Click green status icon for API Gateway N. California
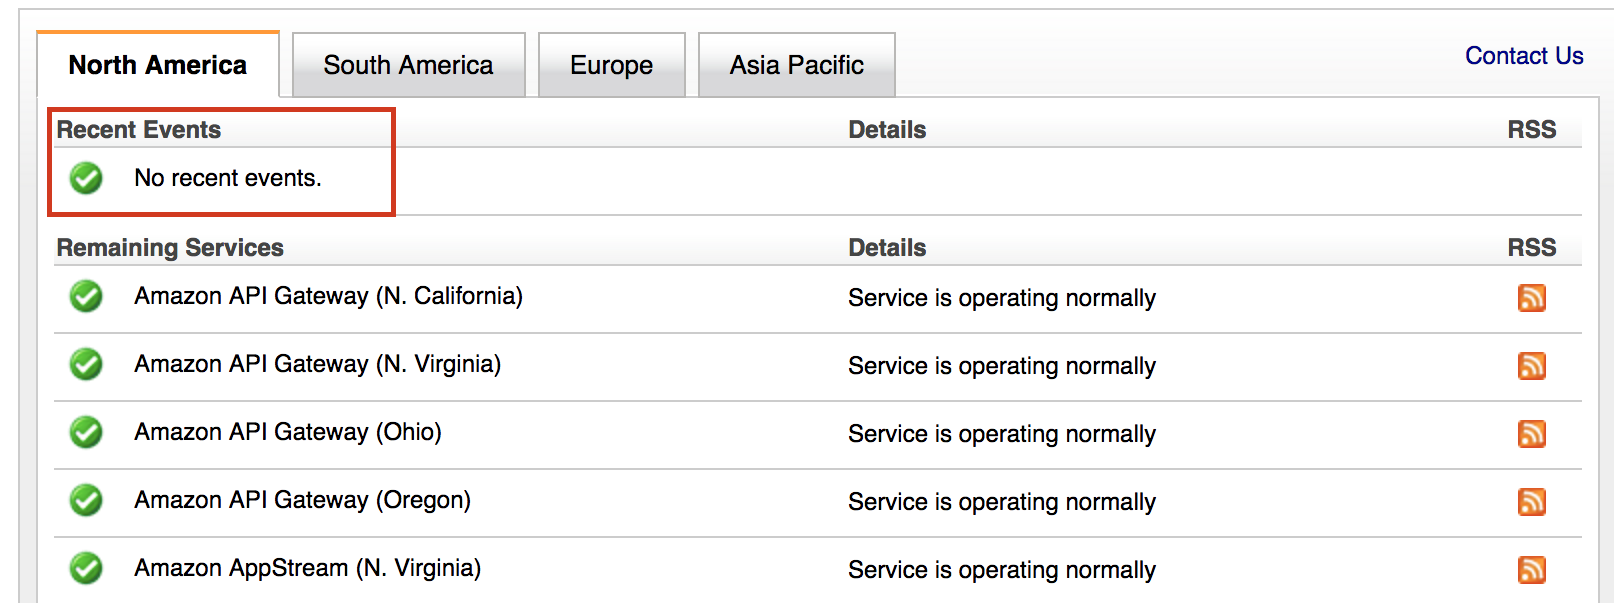 86,297
